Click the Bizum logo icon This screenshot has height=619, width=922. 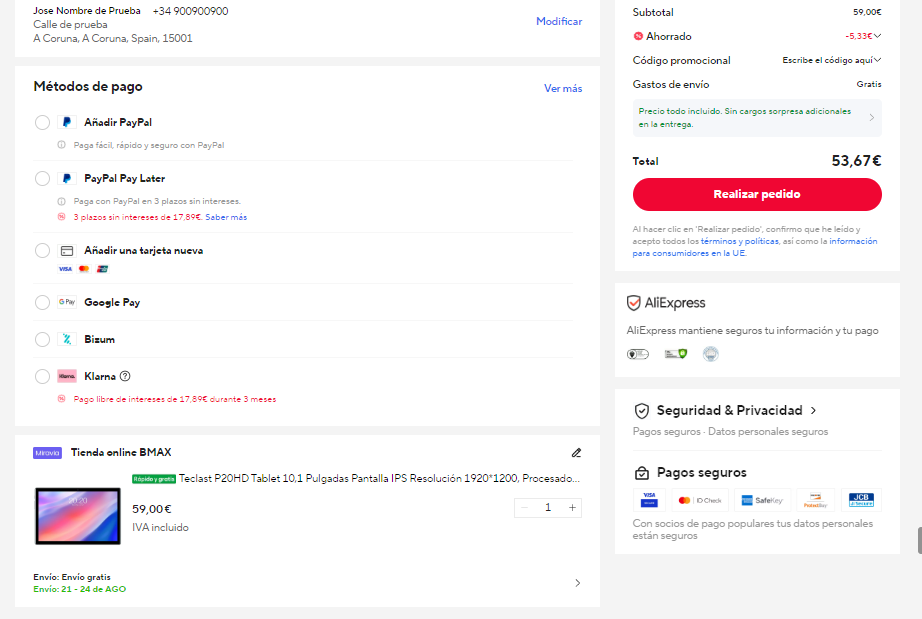click(67, 339)
